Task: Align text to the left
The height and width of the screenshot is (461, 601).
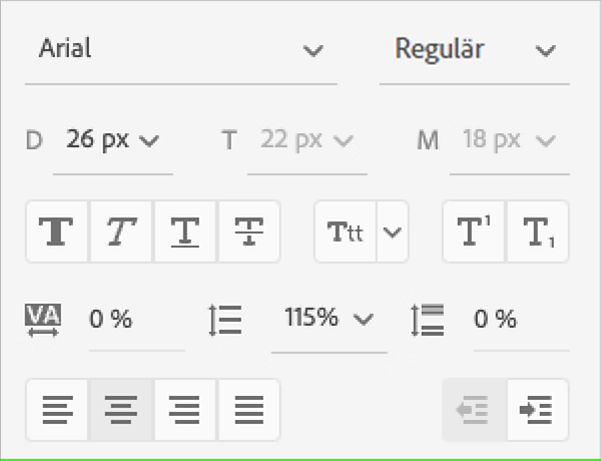Action: 58,410
